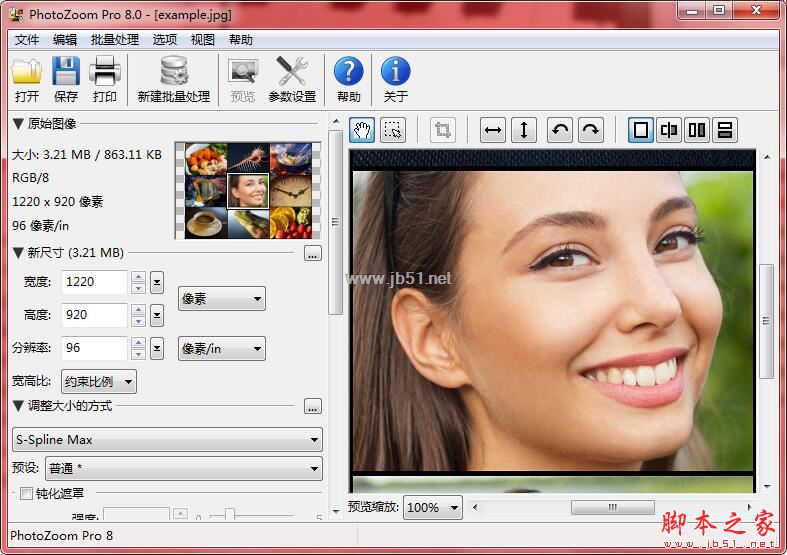Screen dimensions: 787x555
Task: Switch to vertical split preview layout
Action: tap(669, 130)
